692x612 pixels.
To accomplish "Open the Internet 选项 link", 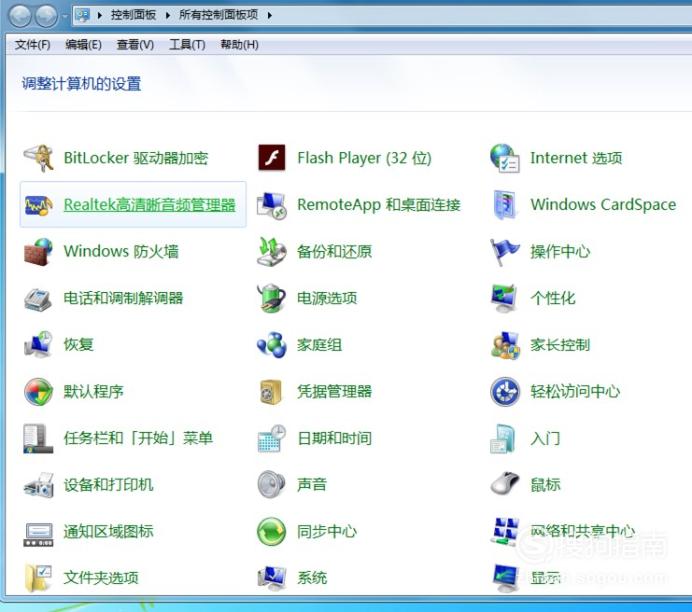I will (576, 158).
